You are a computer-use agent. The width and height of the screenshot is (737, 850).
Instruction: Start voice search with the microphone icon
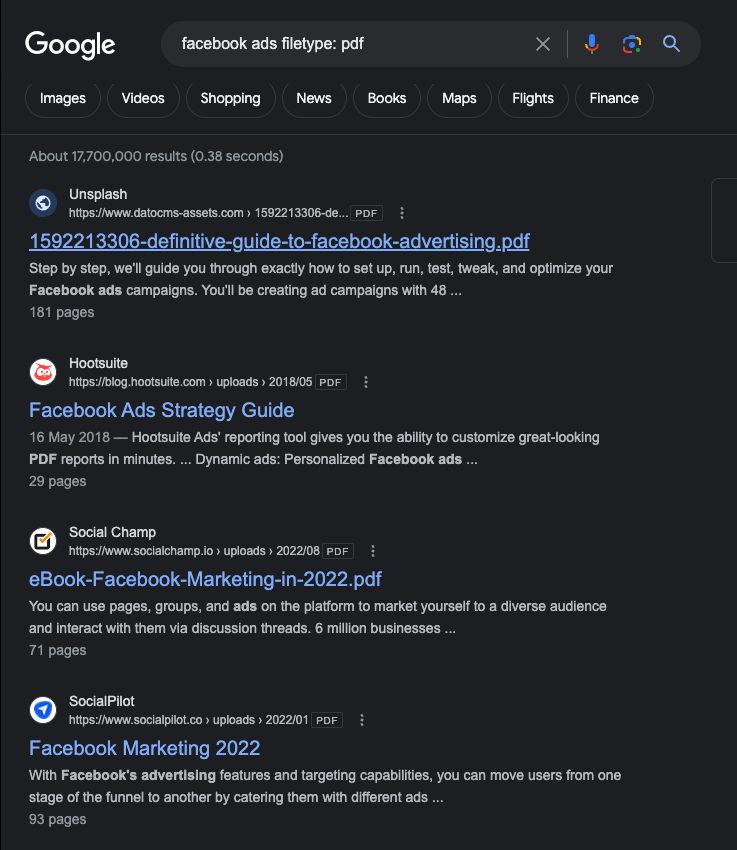[592, 44]
